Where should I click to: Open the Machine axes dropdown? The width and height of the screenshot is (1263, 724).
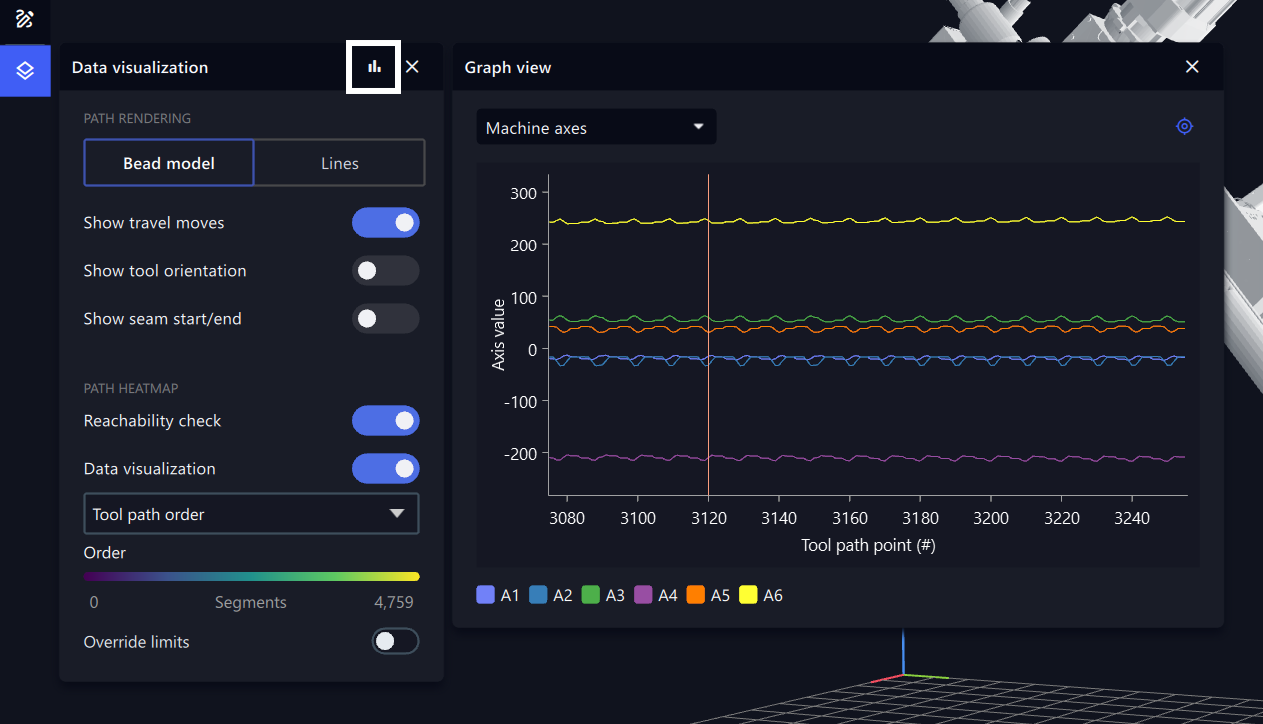click(596, 127)
